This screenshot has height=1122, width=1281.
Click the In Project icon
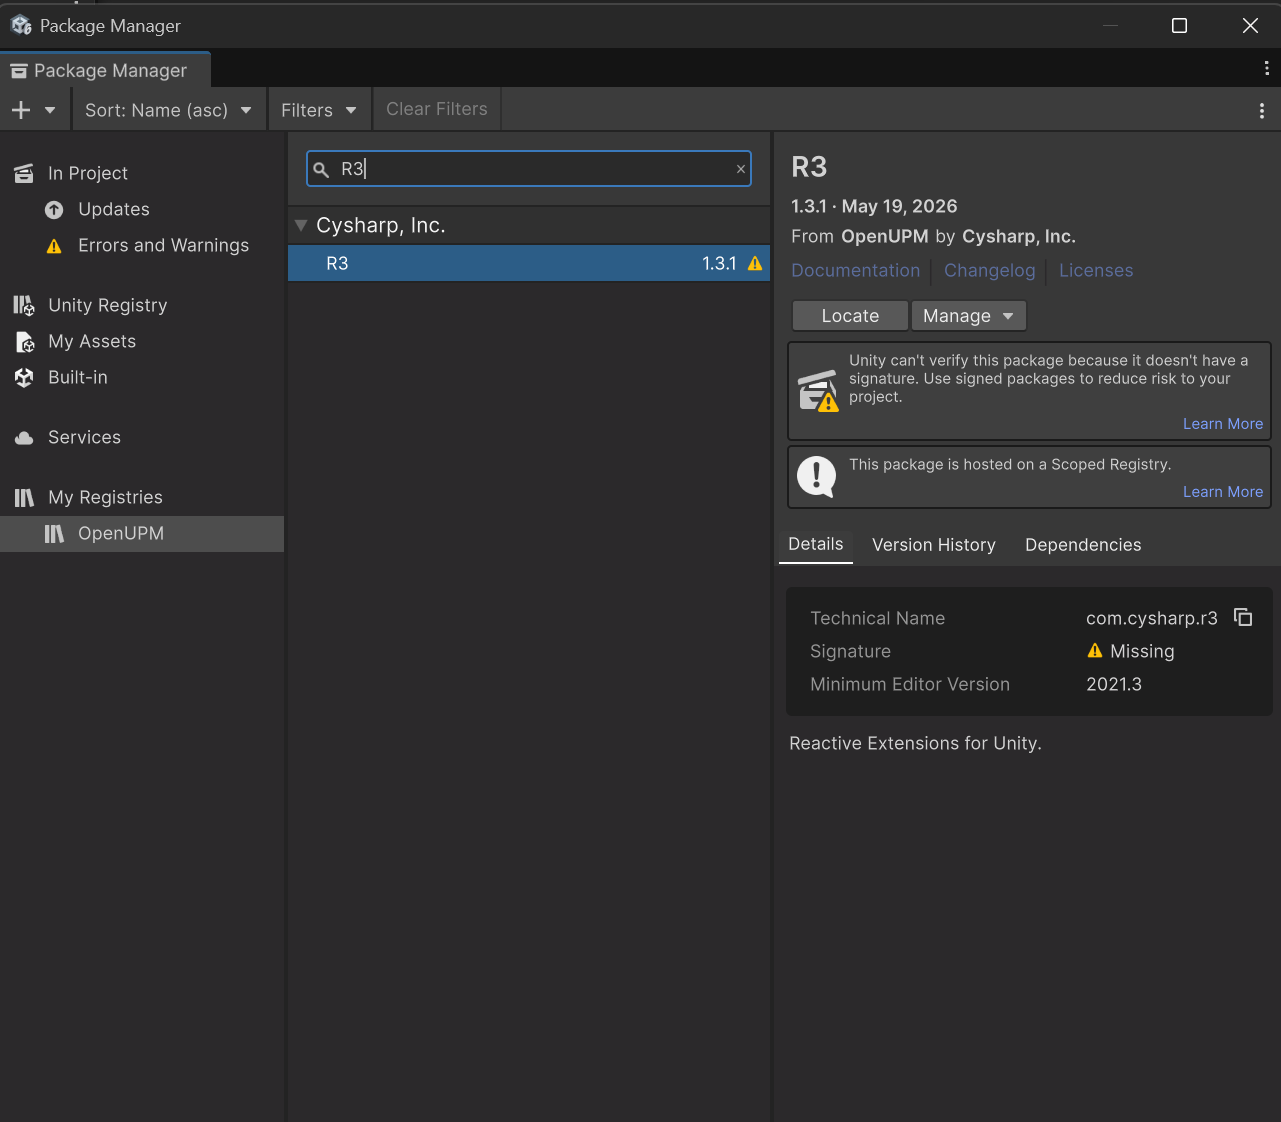[24, 173]
